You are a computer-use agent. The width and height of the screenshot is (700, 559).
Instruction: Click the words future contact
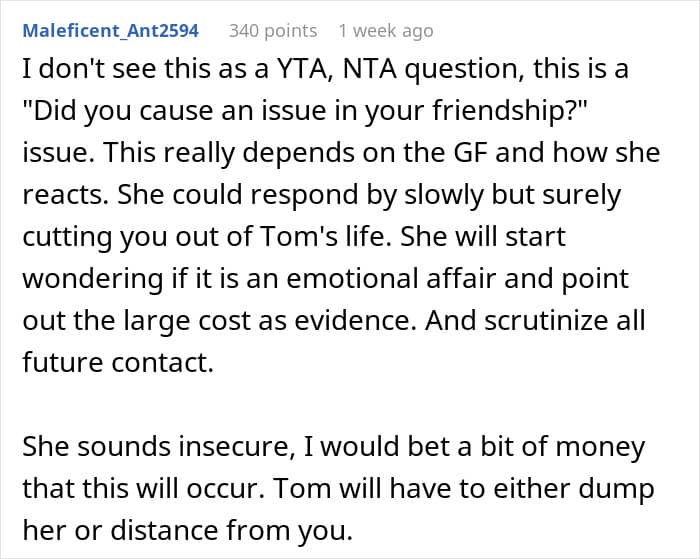pyautogui.click(x=118, y=362)
